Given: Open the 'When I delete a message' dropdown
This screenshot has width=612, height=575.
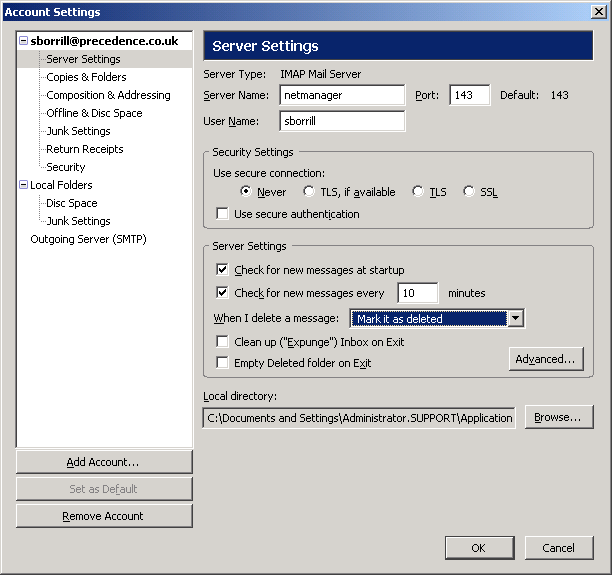Looking at the screenshot, I should coord(516,319).
